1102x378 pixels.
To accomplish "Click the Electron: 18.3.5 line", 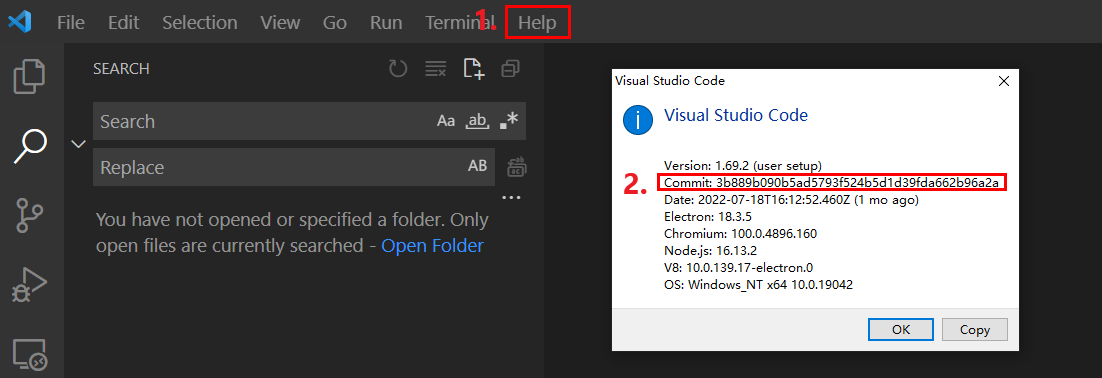I will click(707, 216).
